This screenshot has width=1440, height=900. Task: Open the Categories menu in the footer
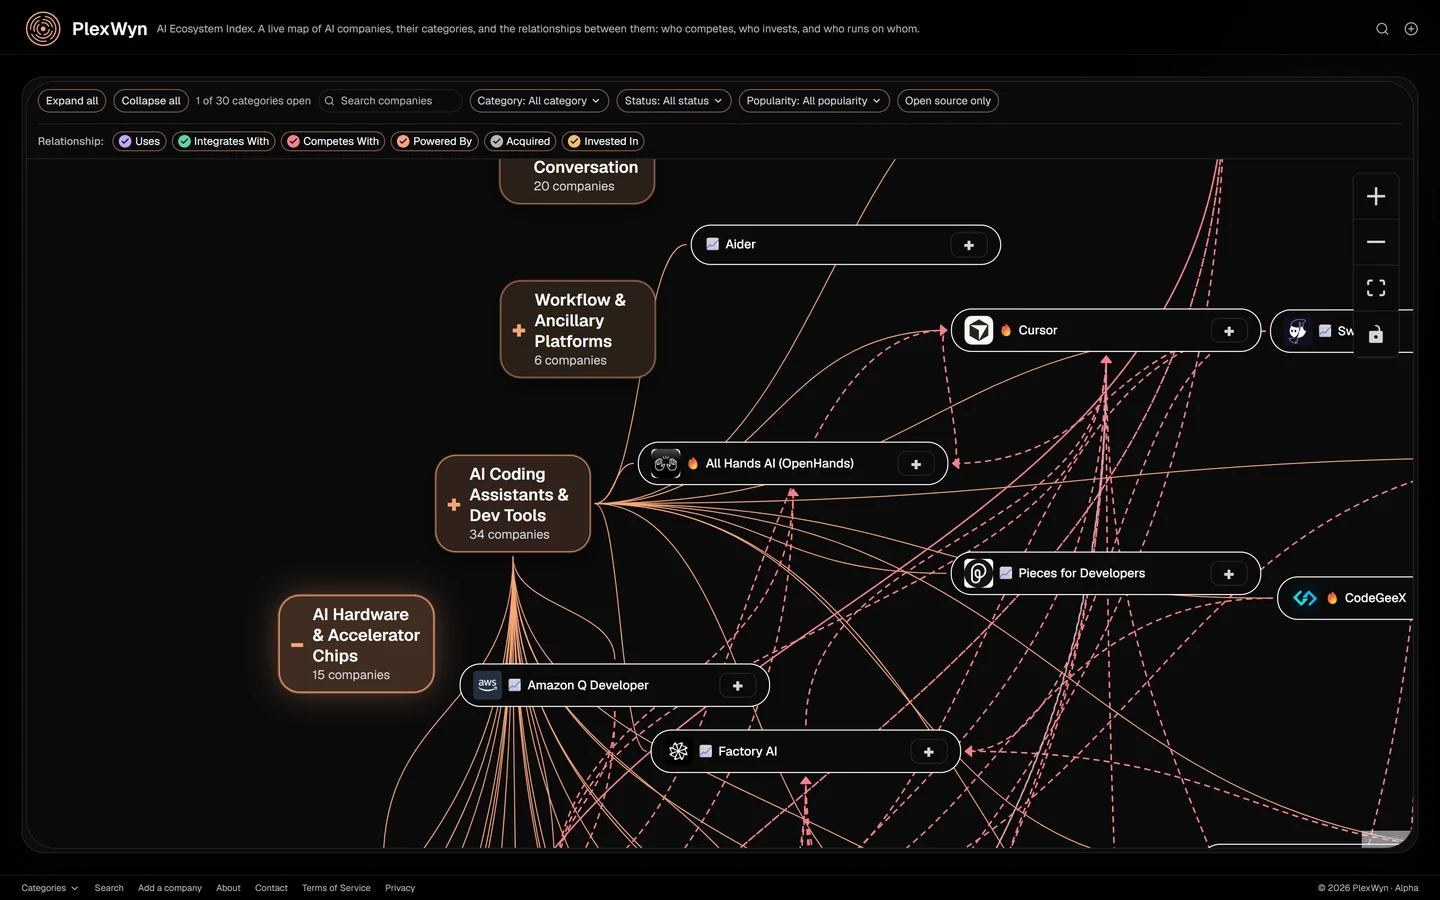tap(50, 888)
